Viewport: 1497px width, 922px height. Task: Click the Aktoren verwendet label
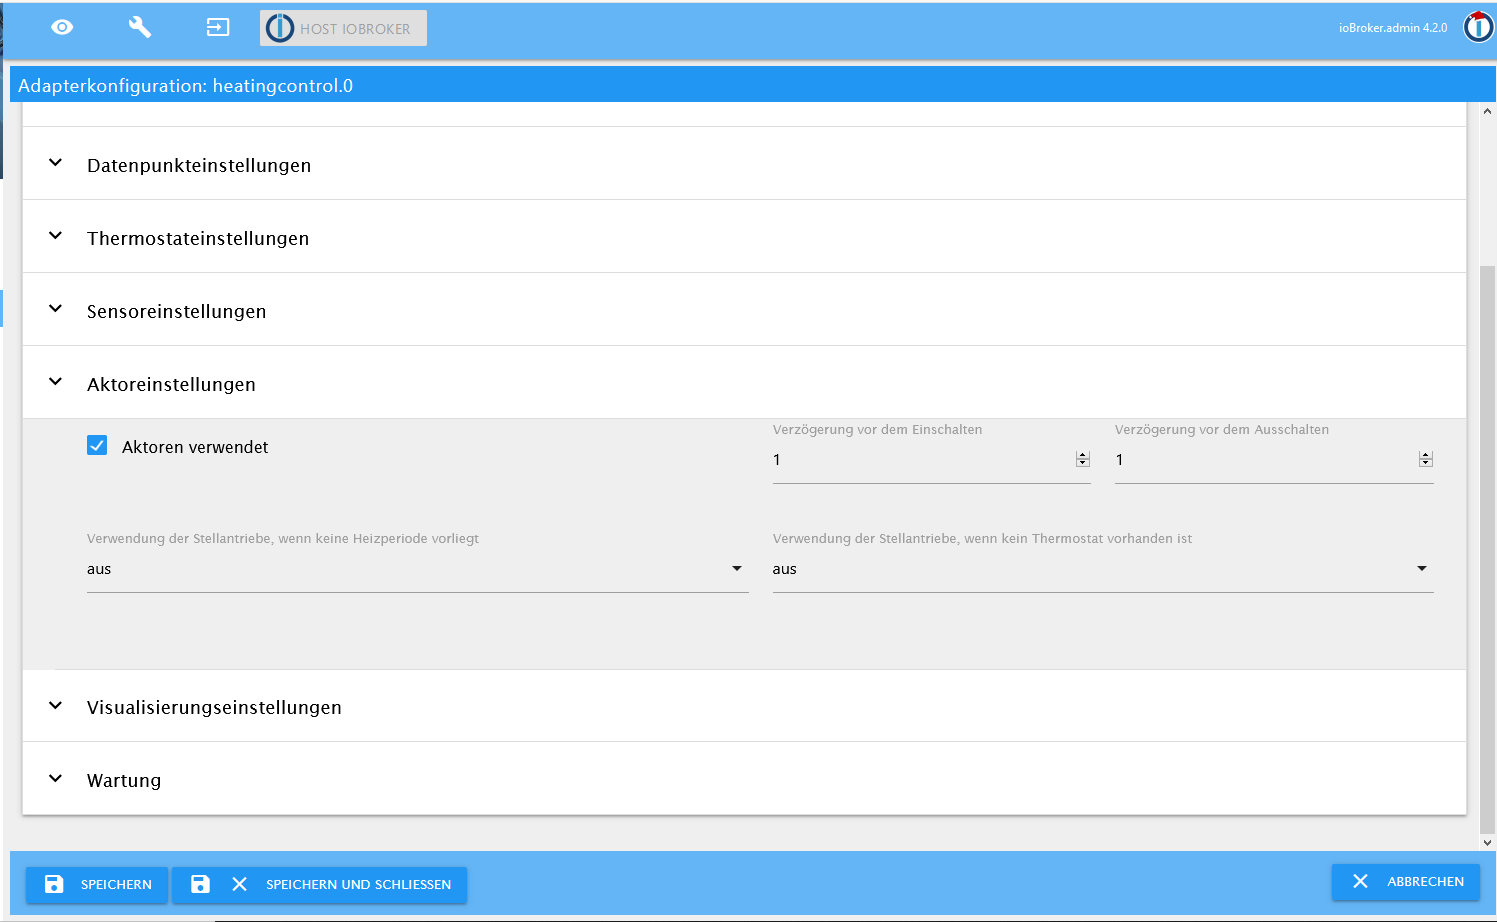[195, 447]
